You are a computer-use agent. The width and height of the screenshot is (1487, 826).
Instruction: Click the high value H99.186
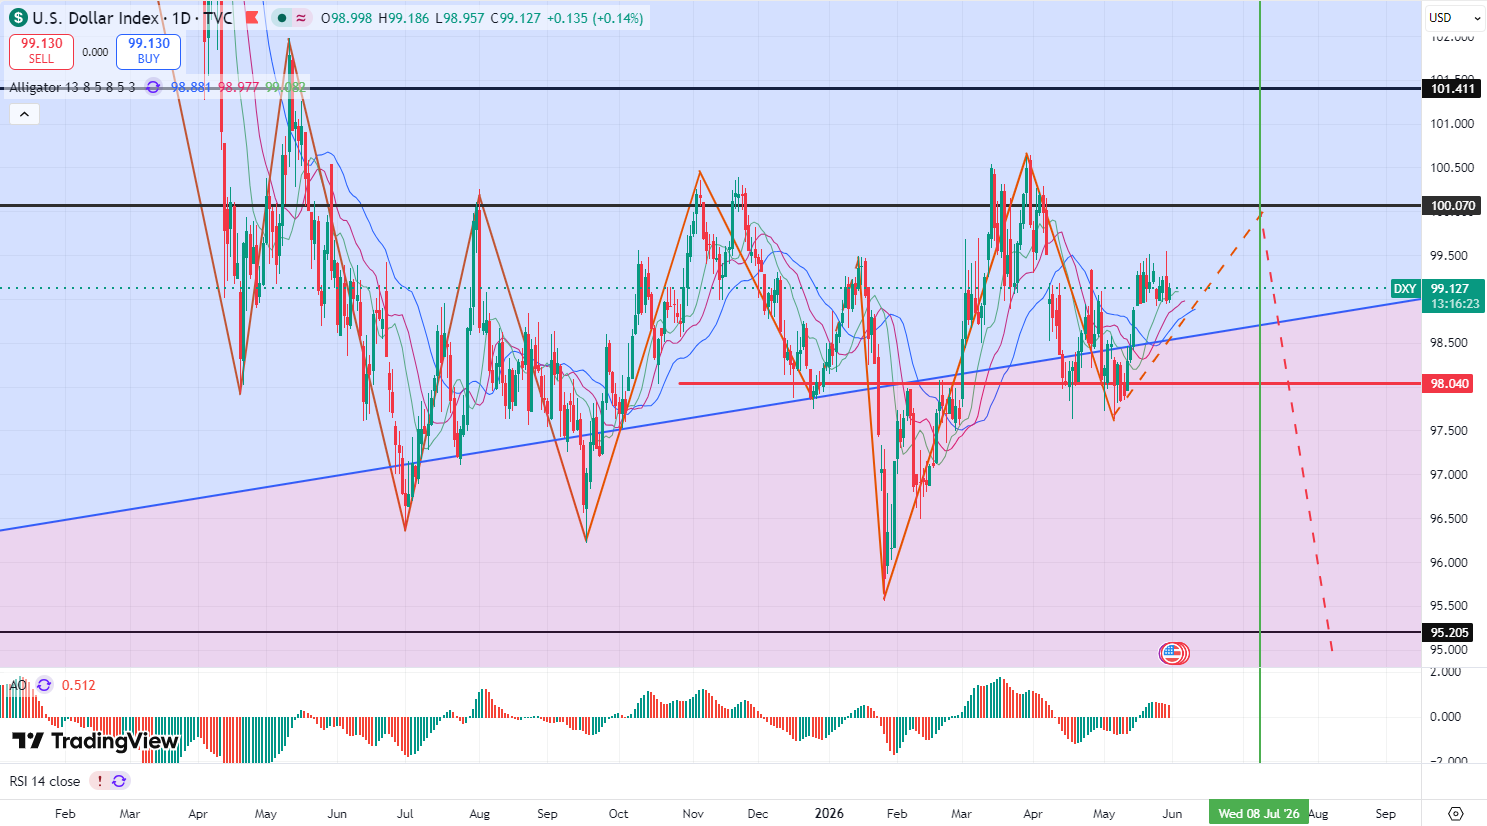click(404, 18)
